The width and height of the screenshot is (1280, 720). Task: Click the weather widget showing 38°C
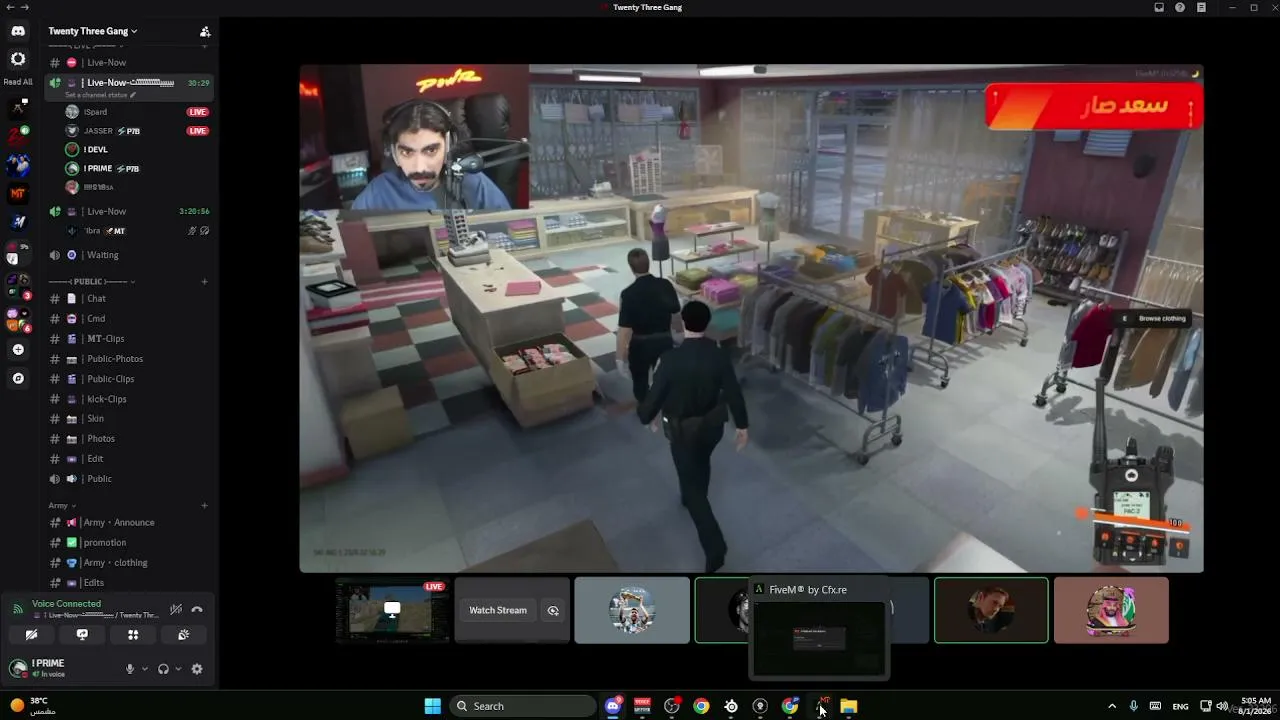[x=35, y=705]
